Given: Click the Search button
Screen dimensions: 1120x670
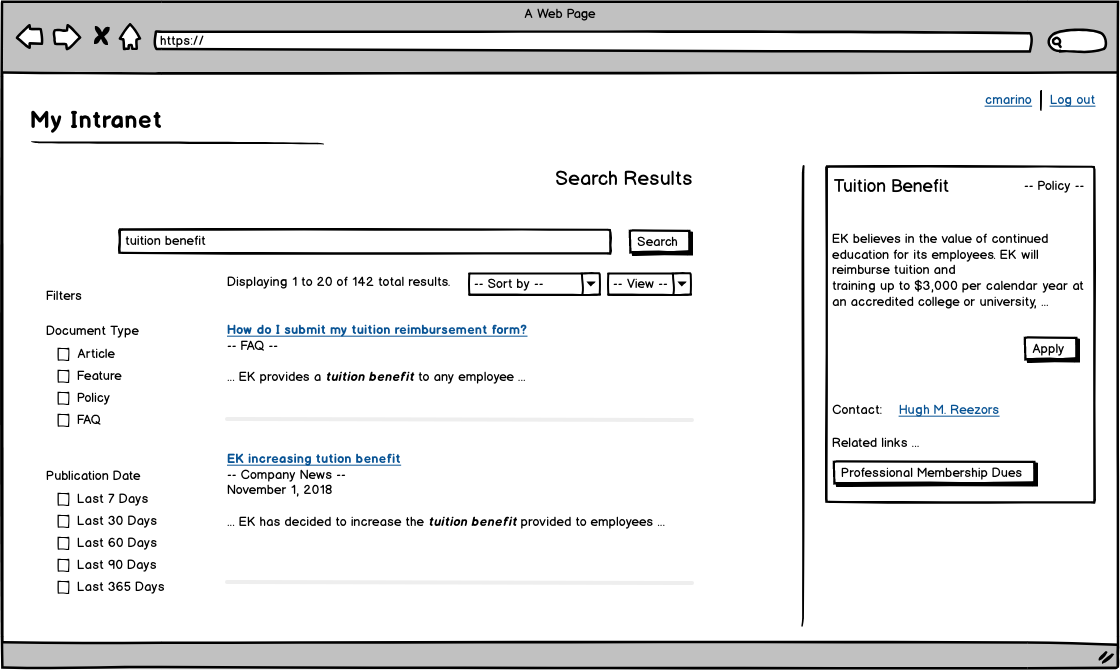Looking at the screenshot, I should [659, 241].
